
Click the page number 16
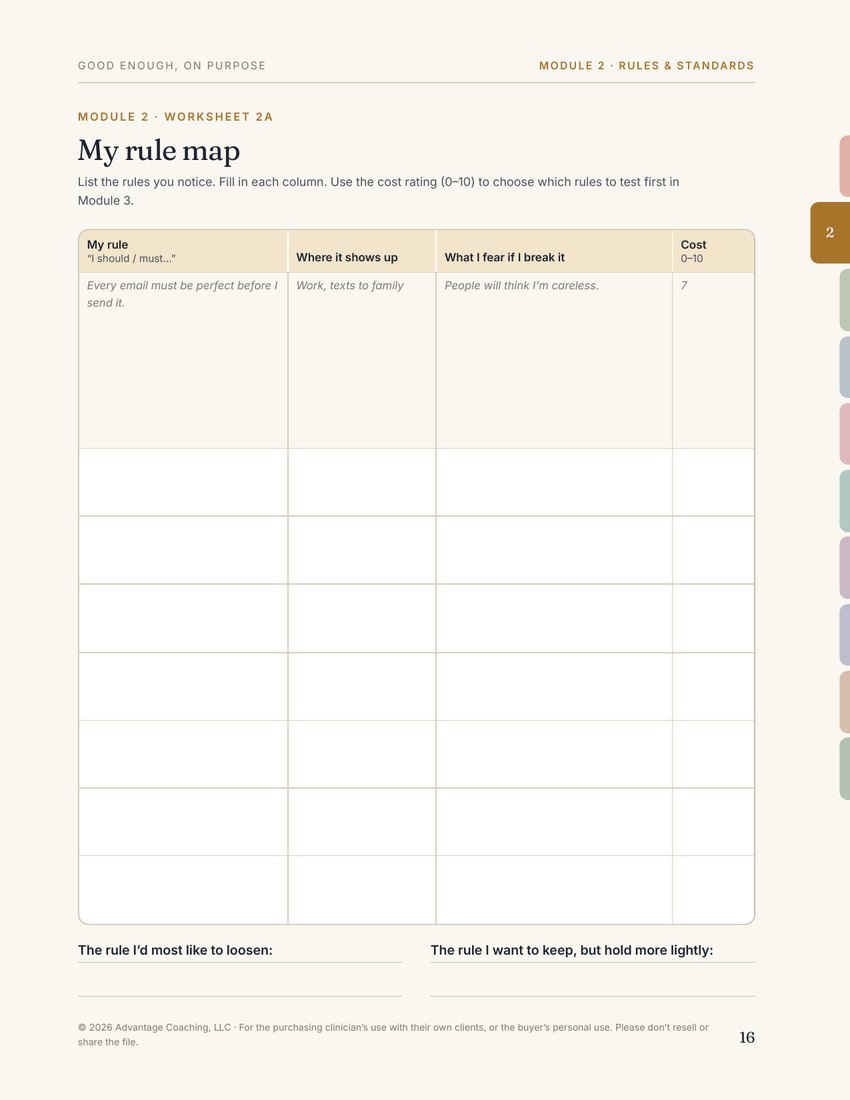pyautogui.click(x=747, y=1038)
